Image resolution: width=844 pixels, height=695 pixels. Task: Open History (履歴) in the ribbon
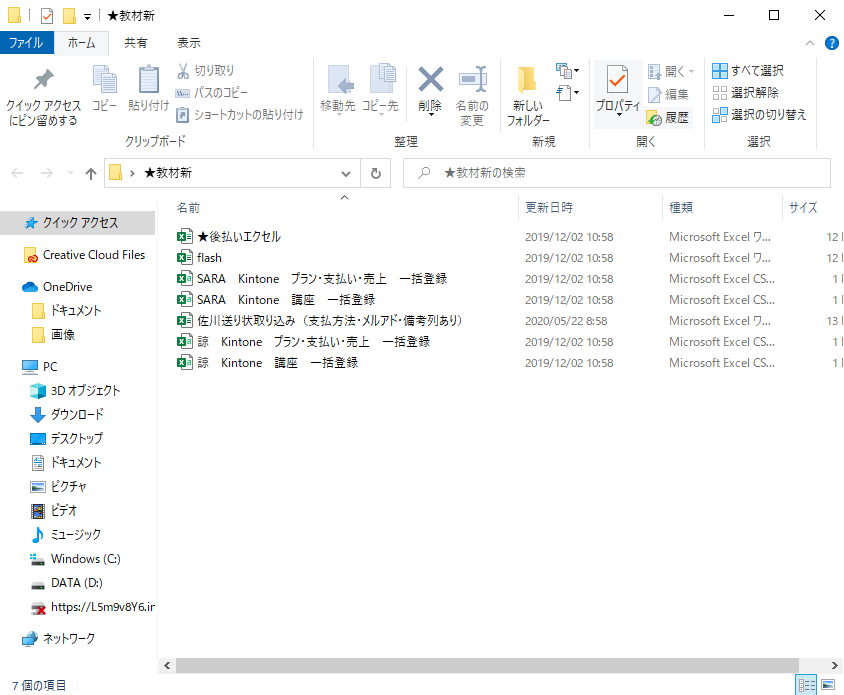pyautogui.click(x=668, y=117)
